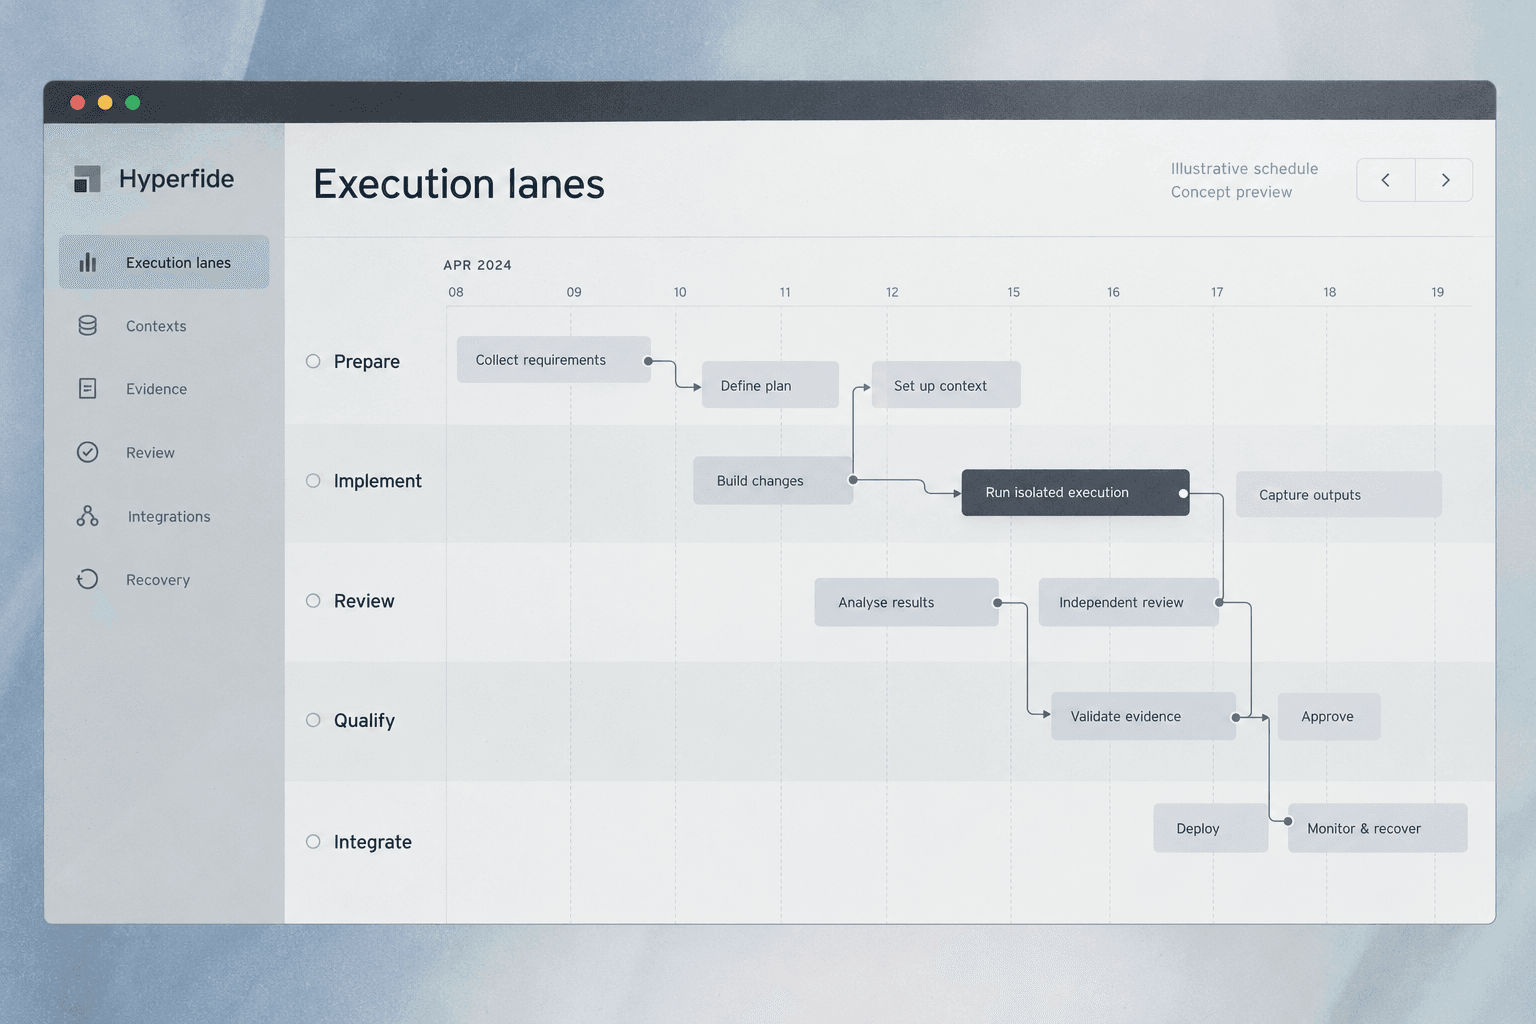Viewport: 1536px width, 1024px height.
Task: Click the Contexts database icon
Action: tap(88, 326)
